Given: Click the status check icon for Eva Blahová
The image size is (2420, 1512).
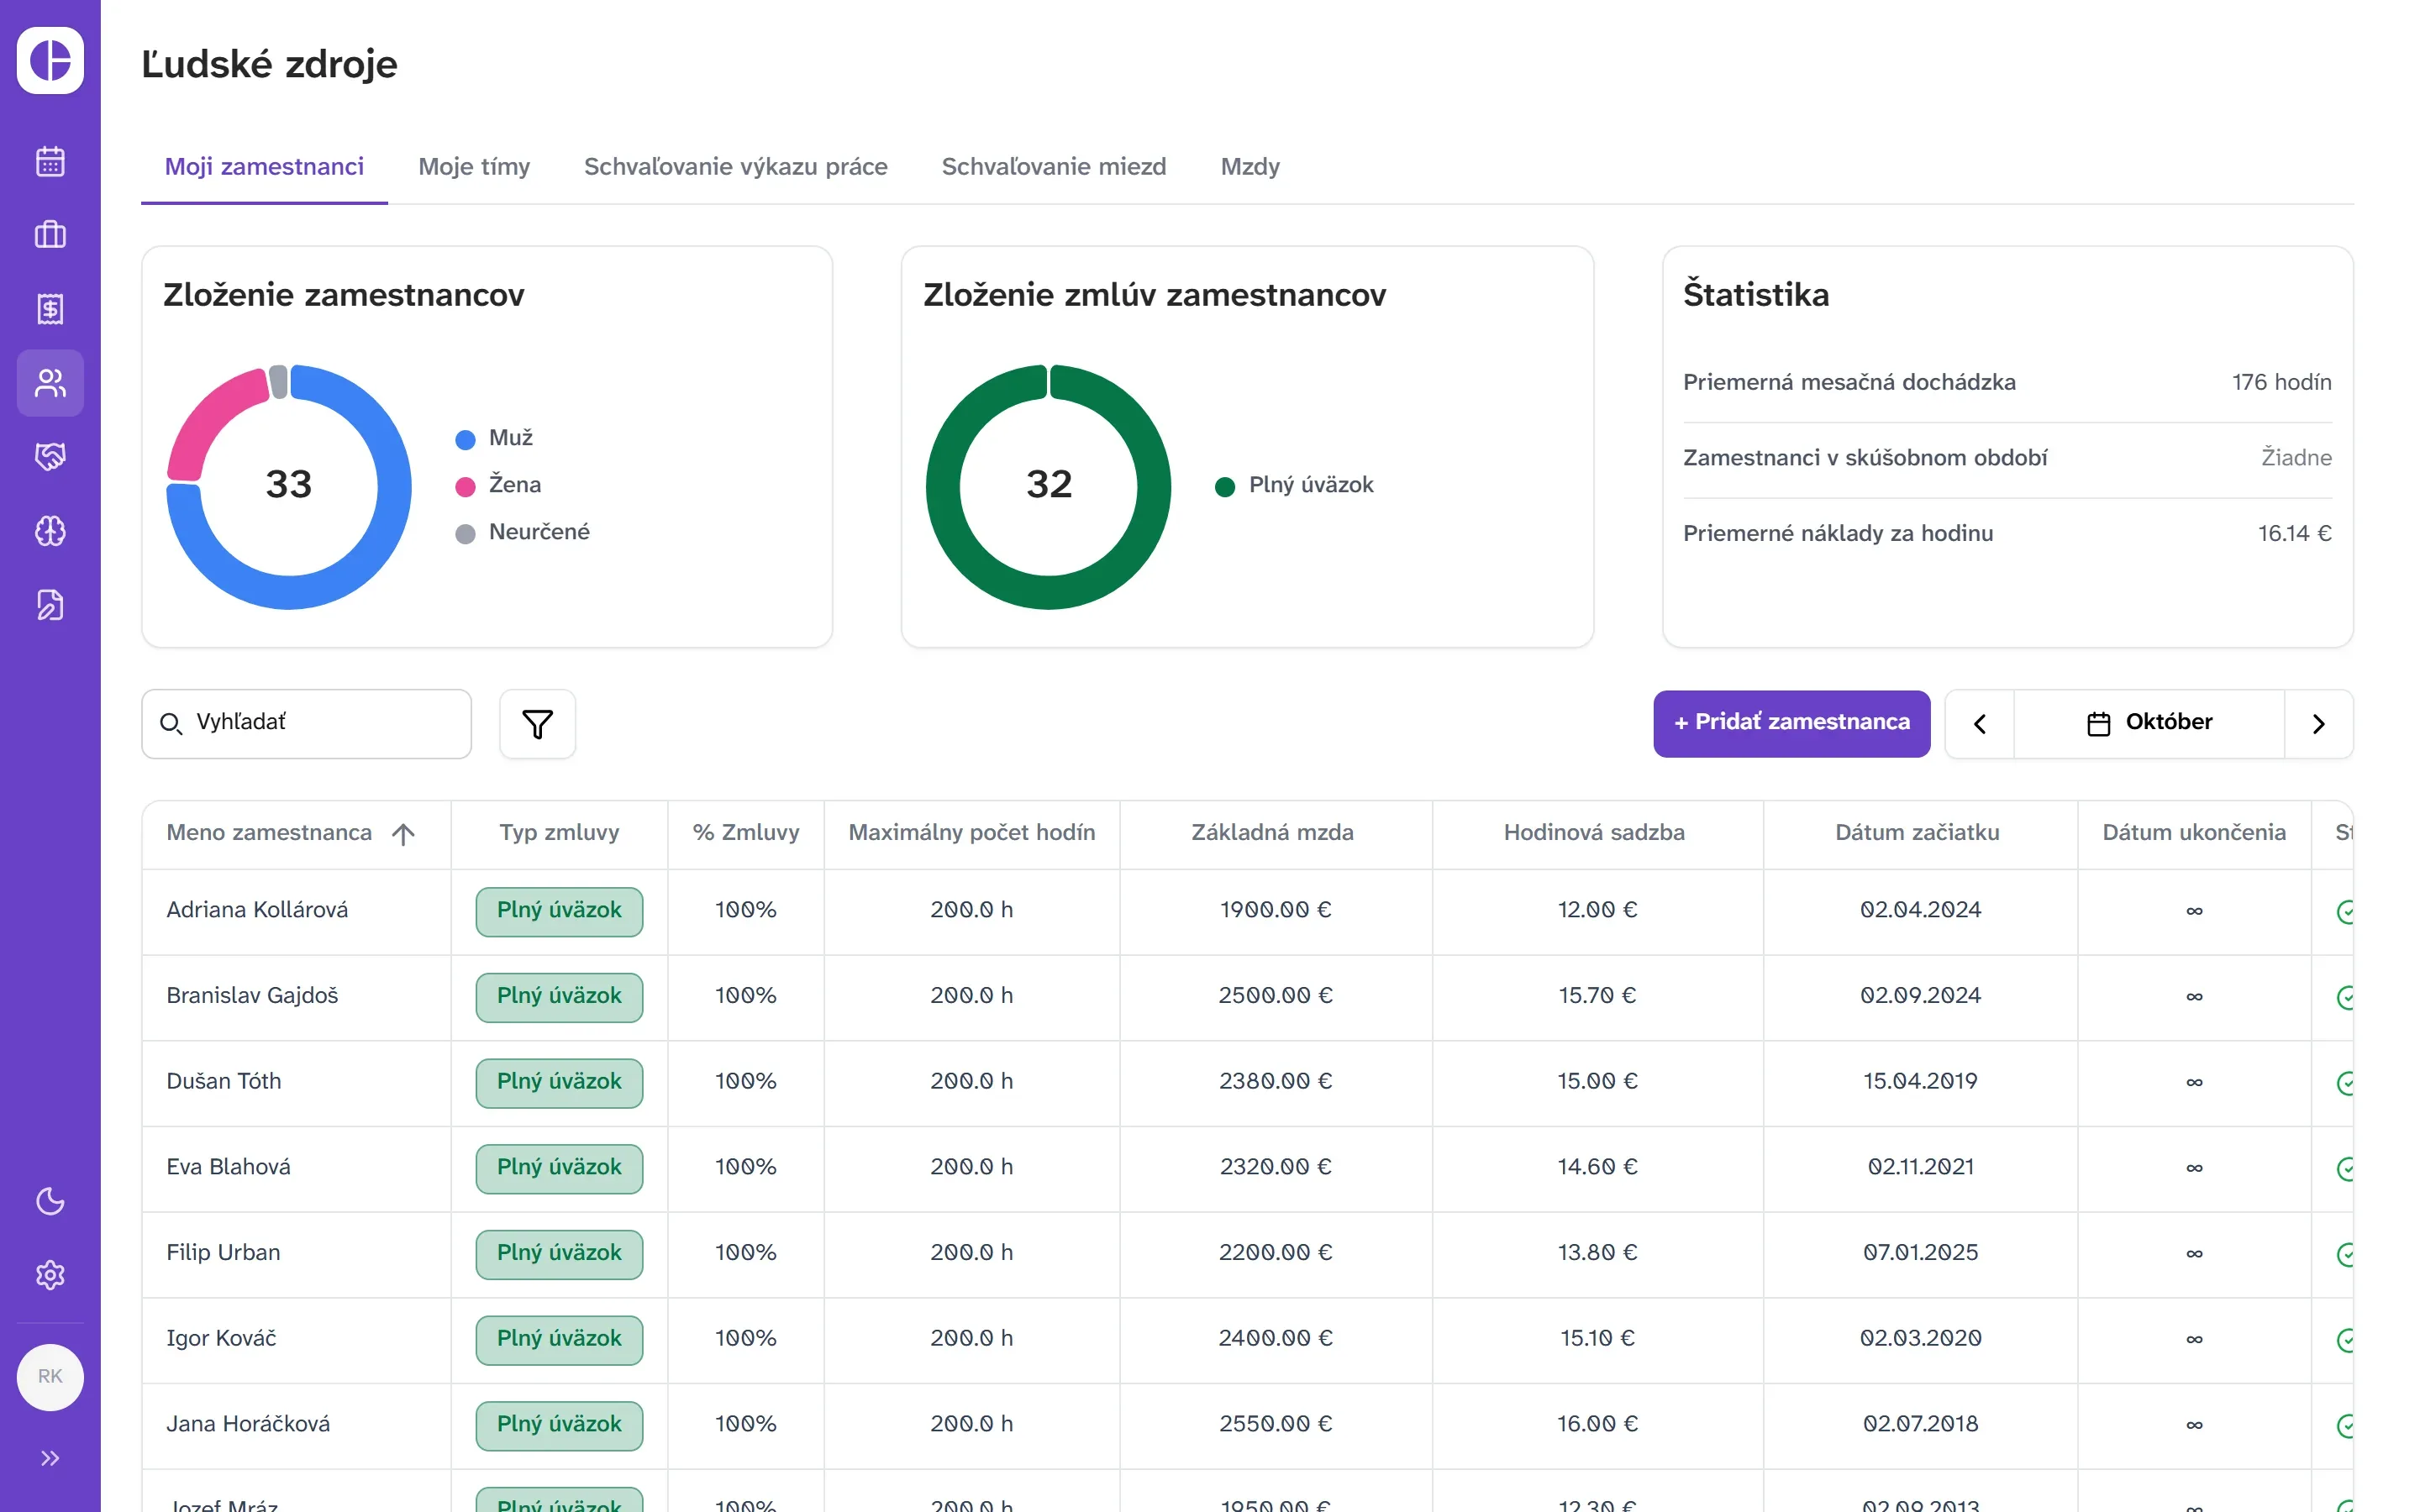Looking at the screenshot, I should [2345, 1168].
